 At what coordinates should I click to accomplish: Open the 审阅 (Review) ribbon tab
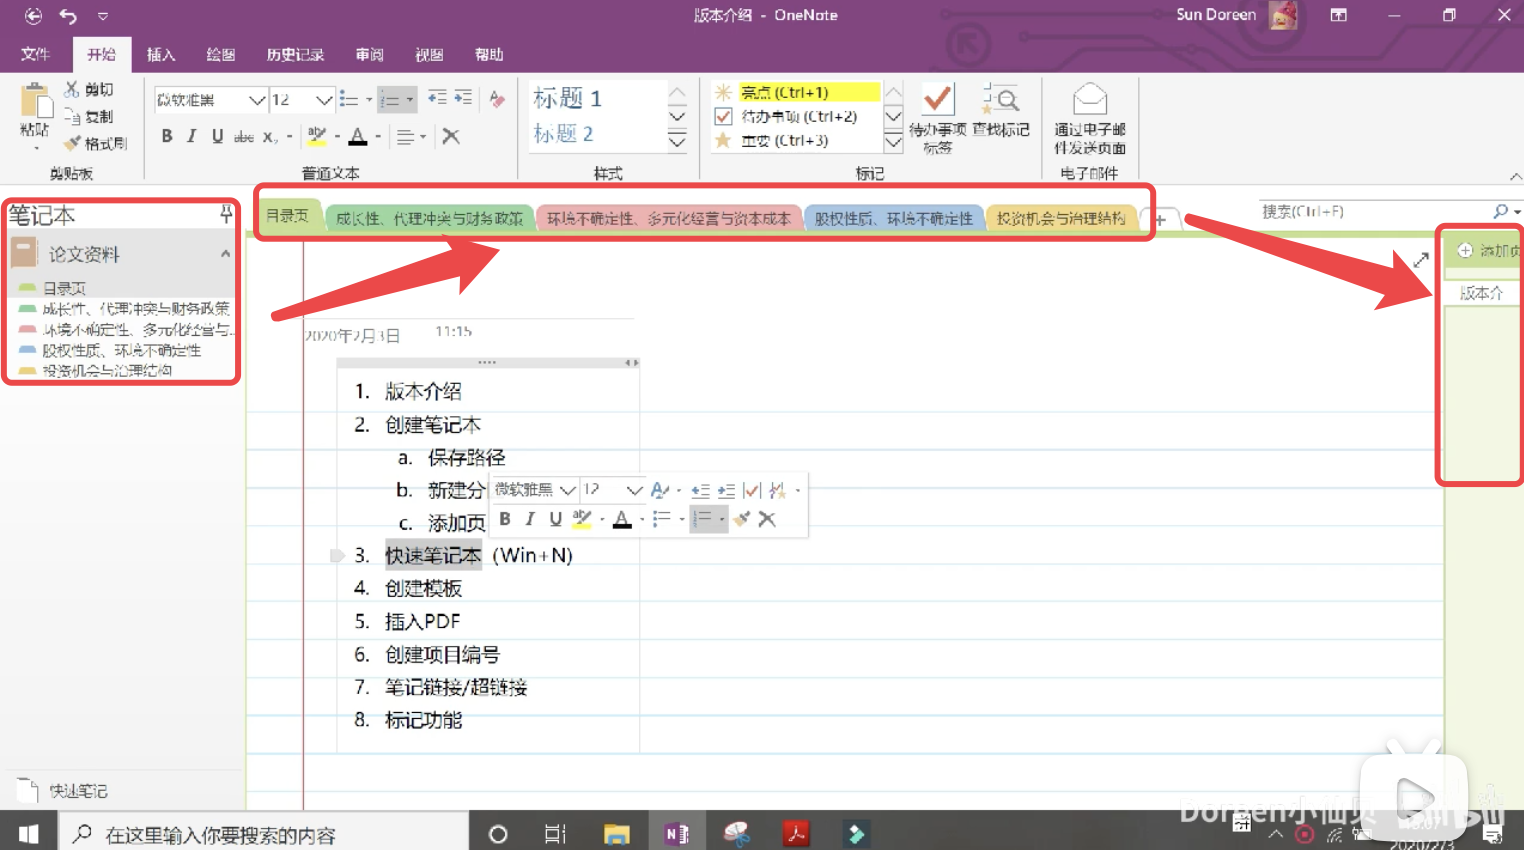tap(370, 54)
